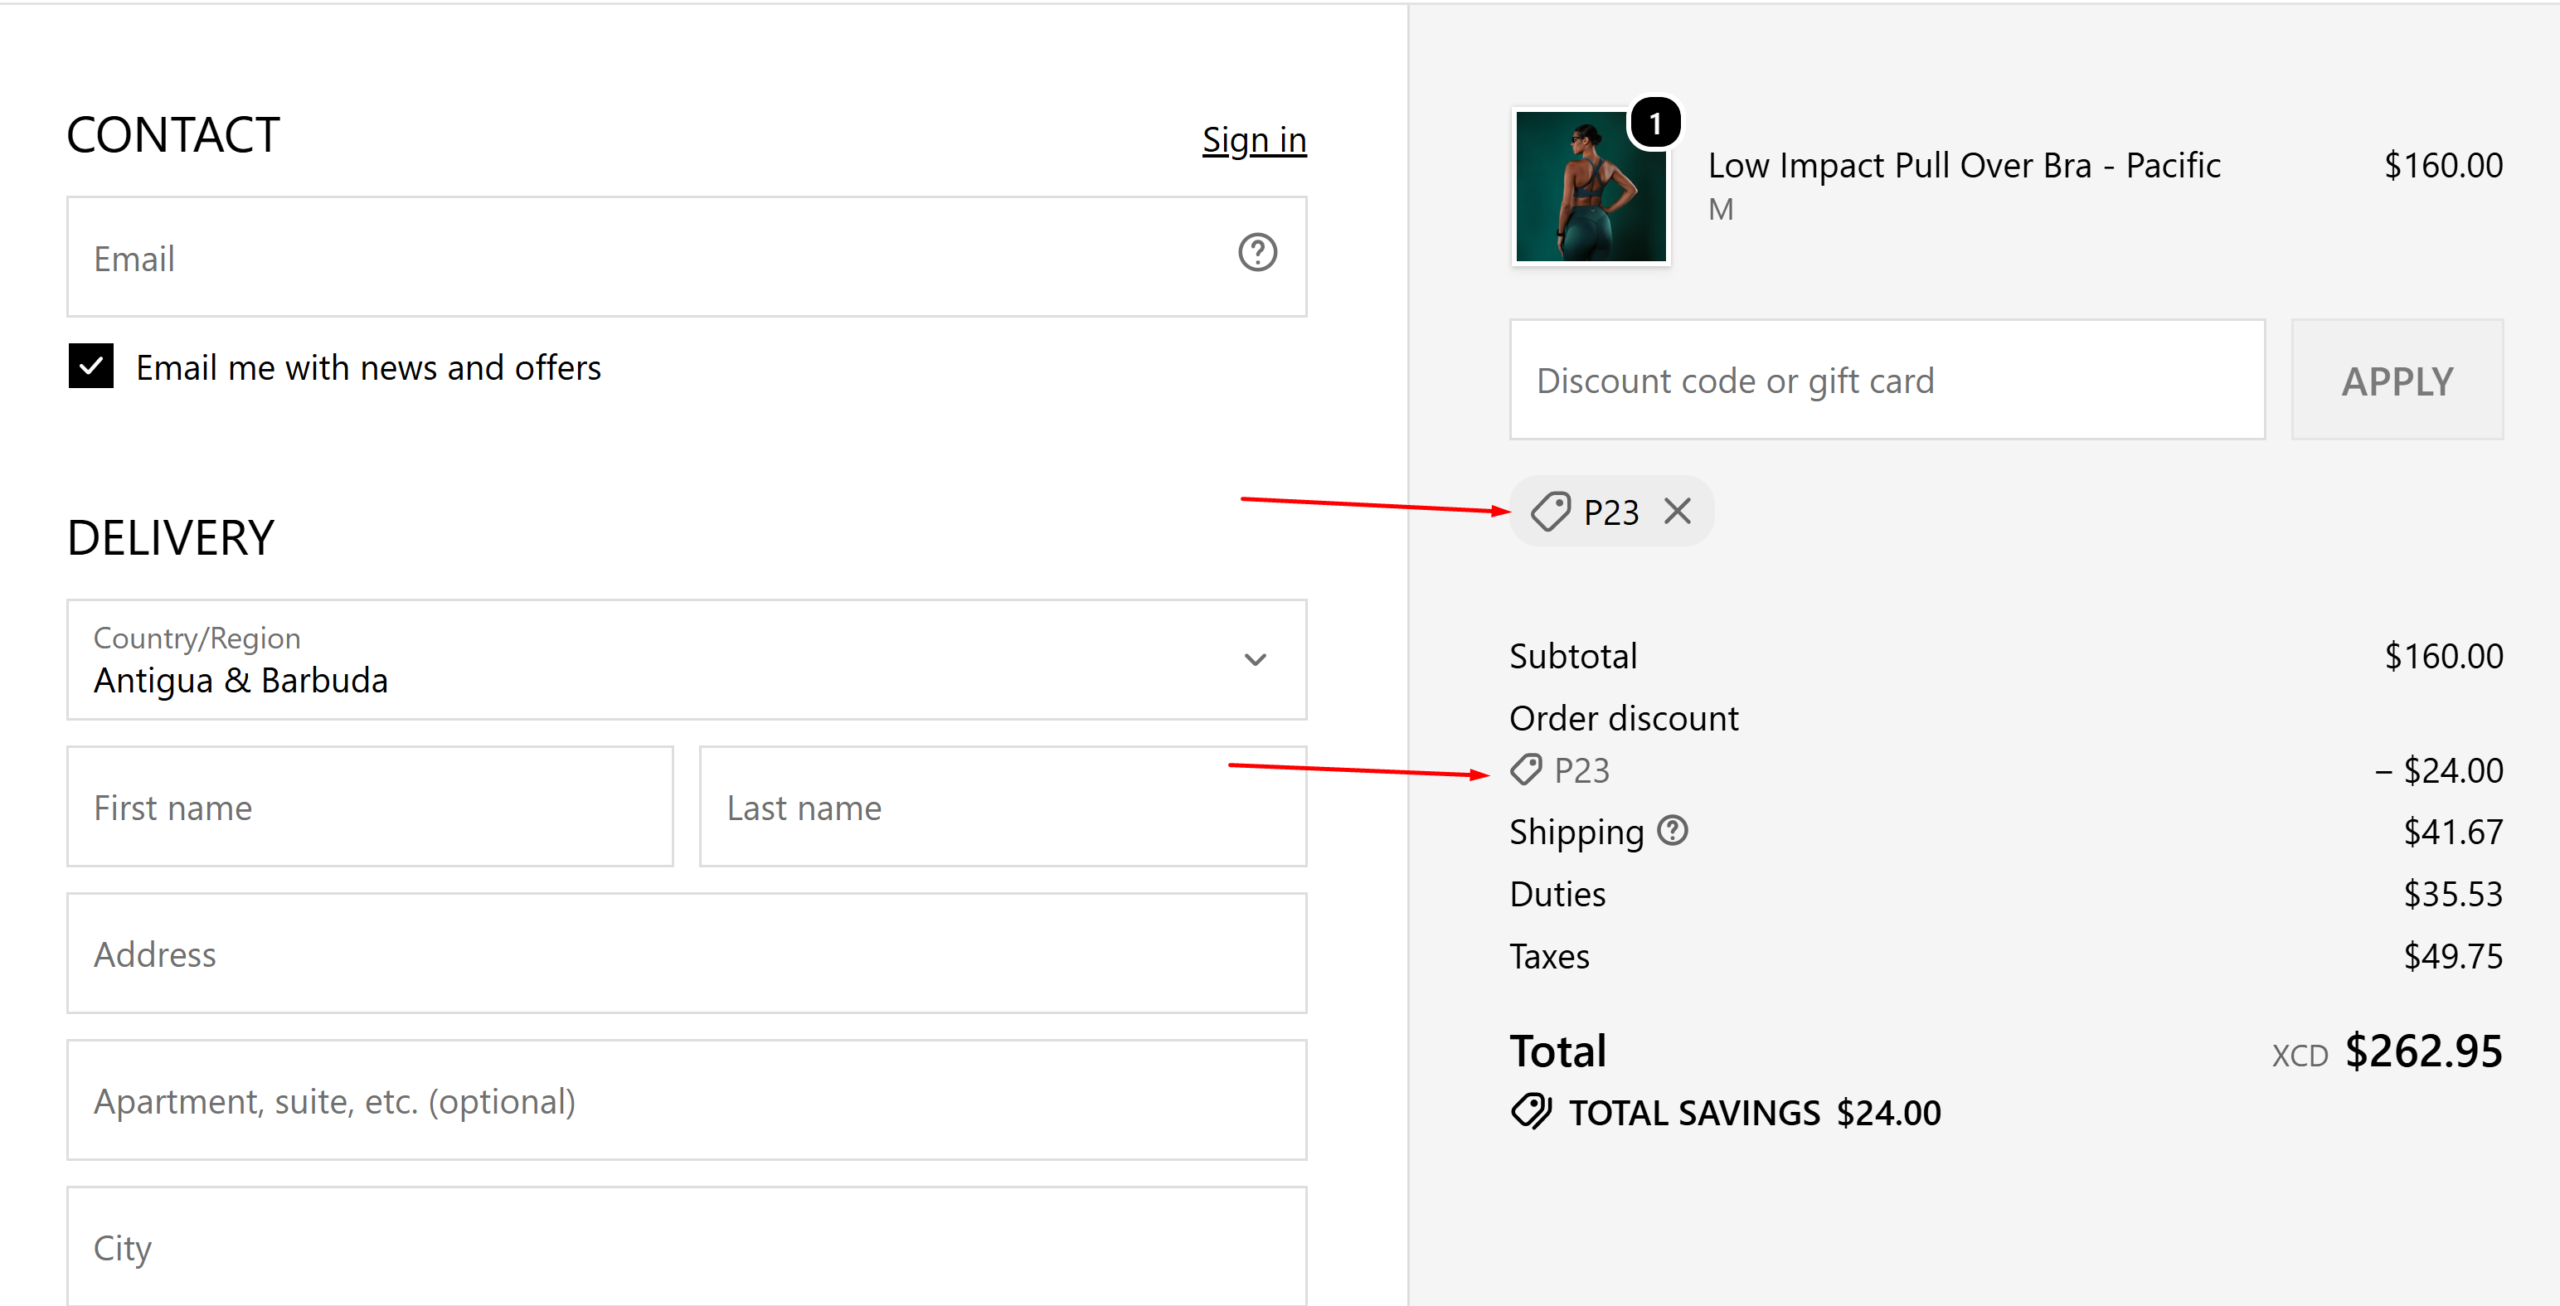Focus the Email input field
The height and width of the screenshot is (1306, 2560).
(x=687, y=257)
